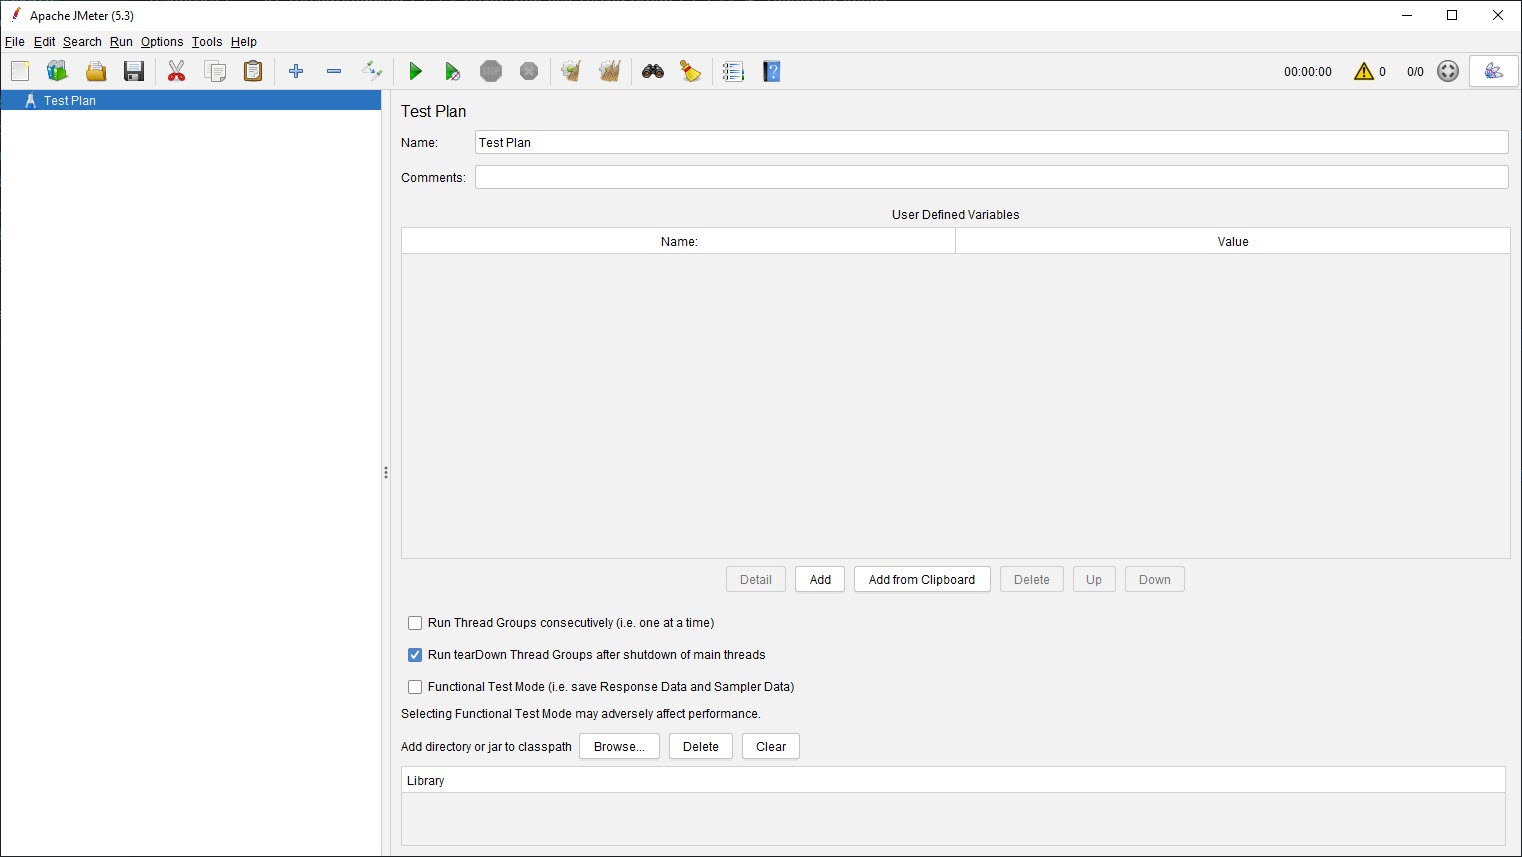Click the 0/0 active threads counter
1522x857 pixels.
(1415, 72)
